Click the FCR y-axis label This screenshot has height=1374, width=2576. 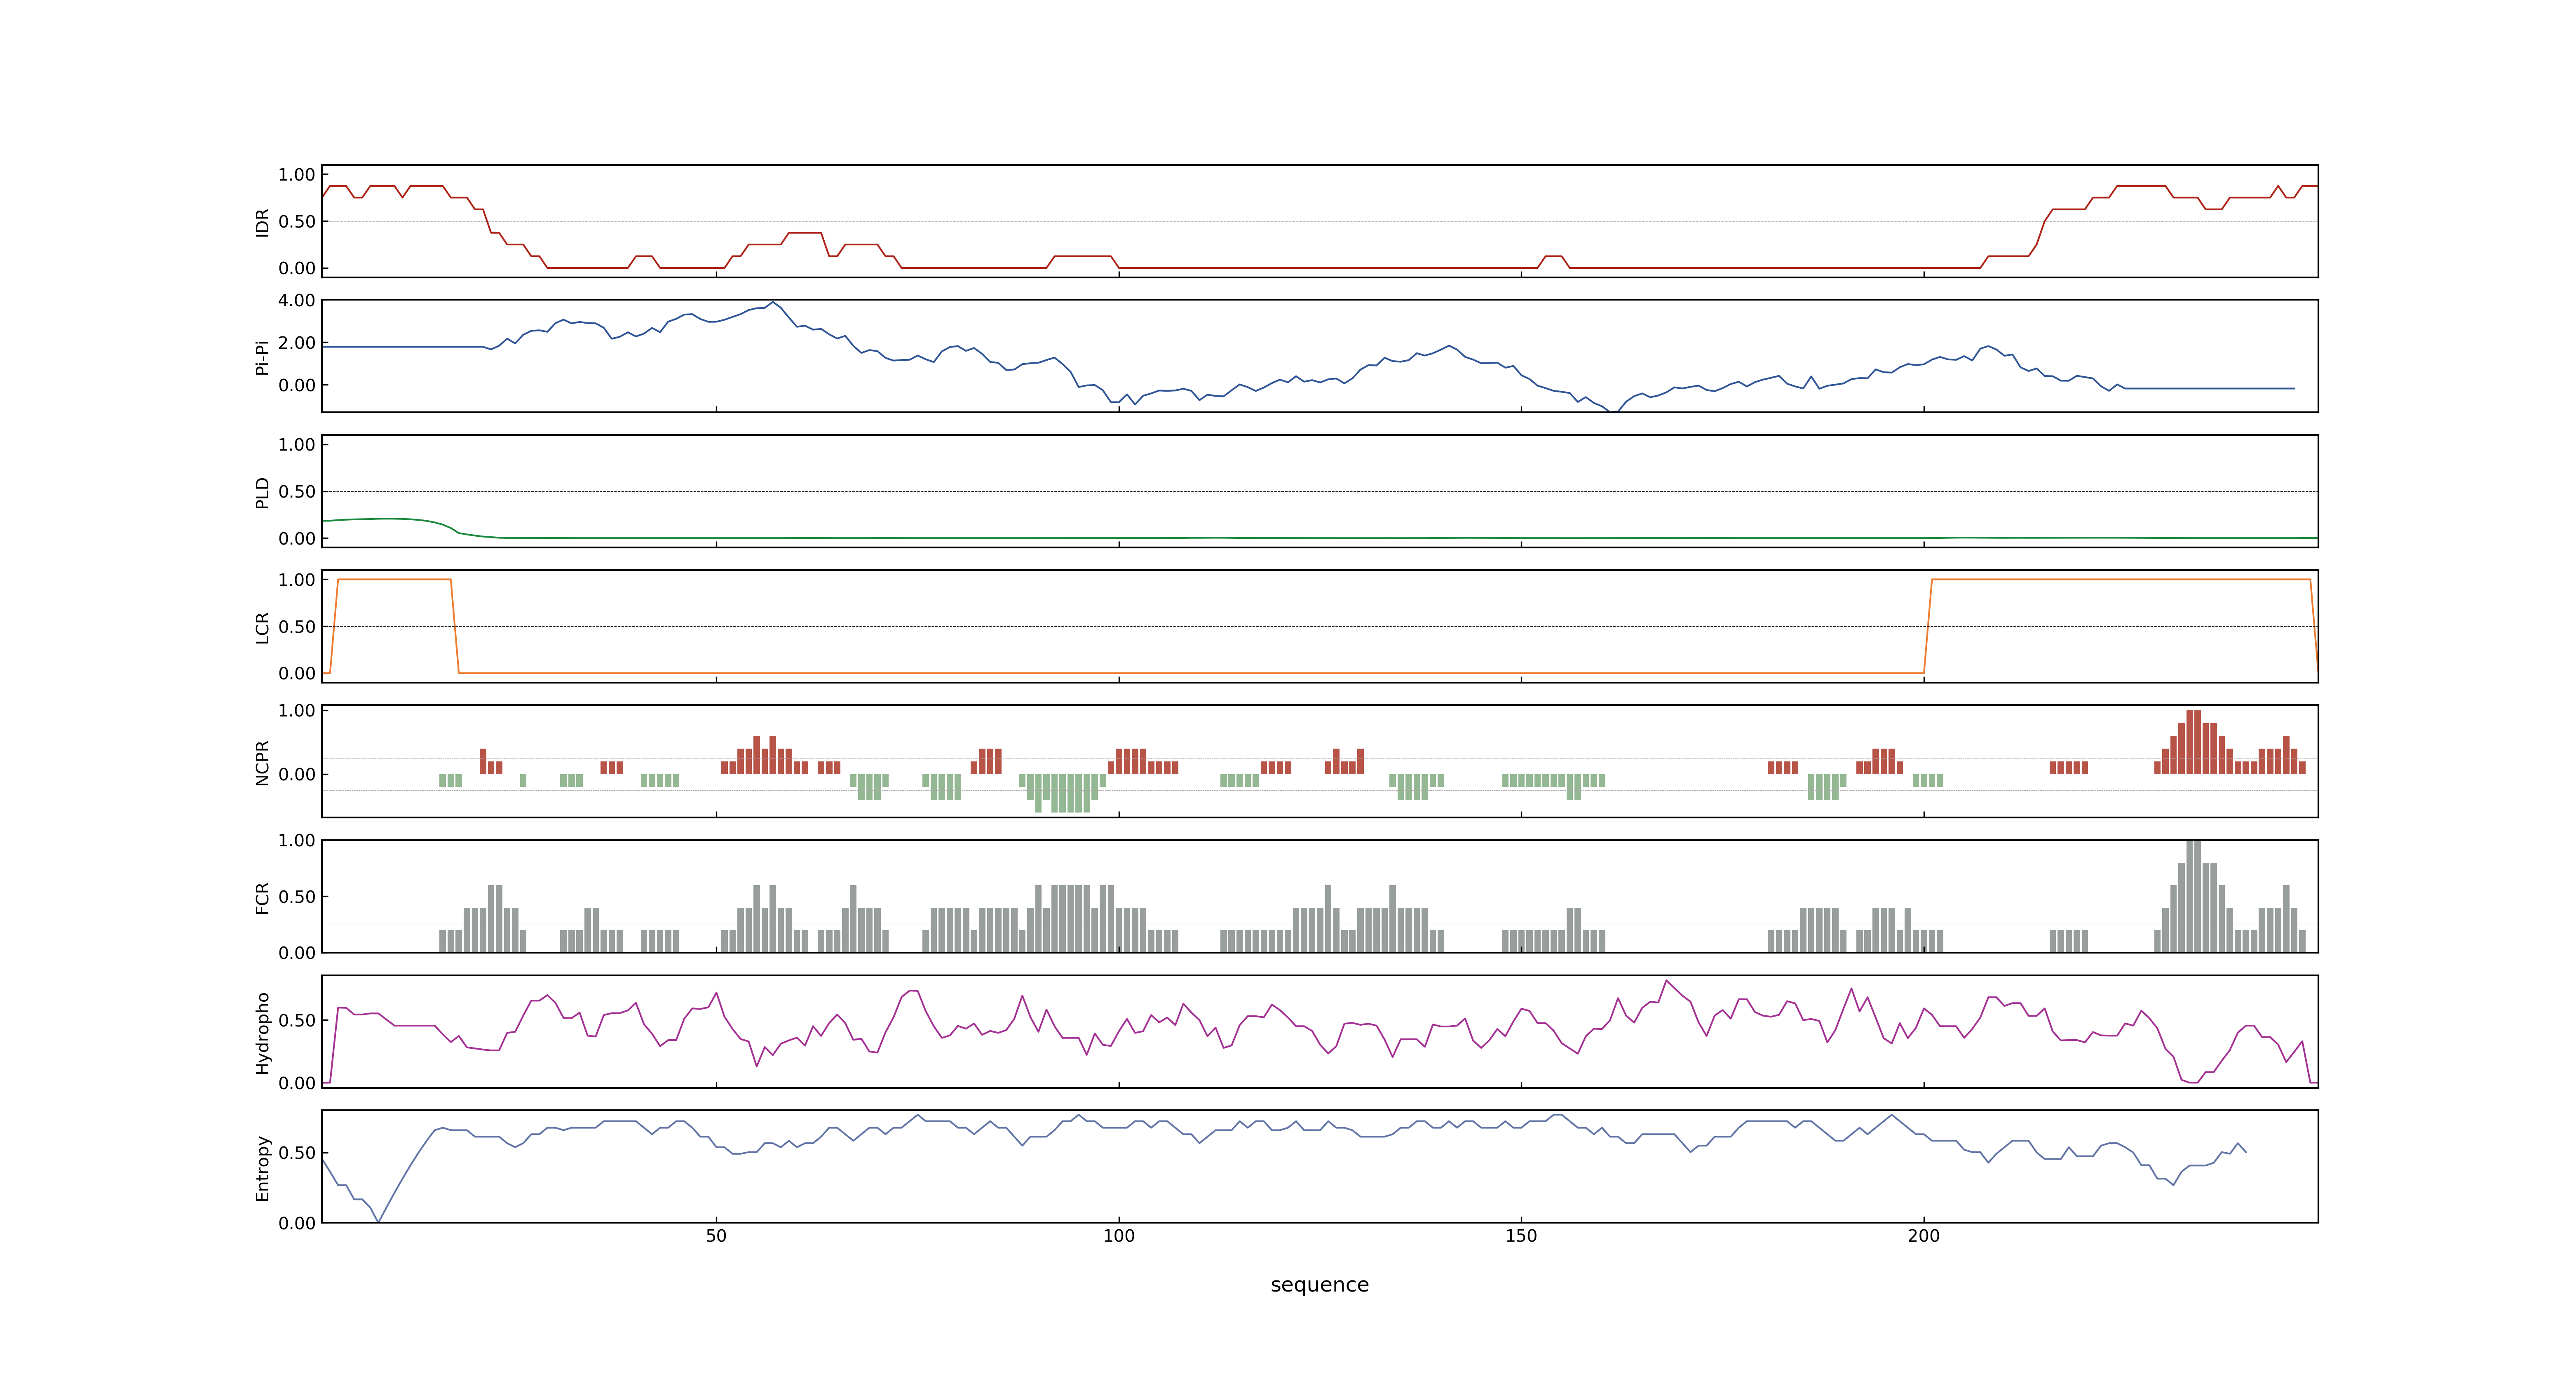(x=263, y=897)
